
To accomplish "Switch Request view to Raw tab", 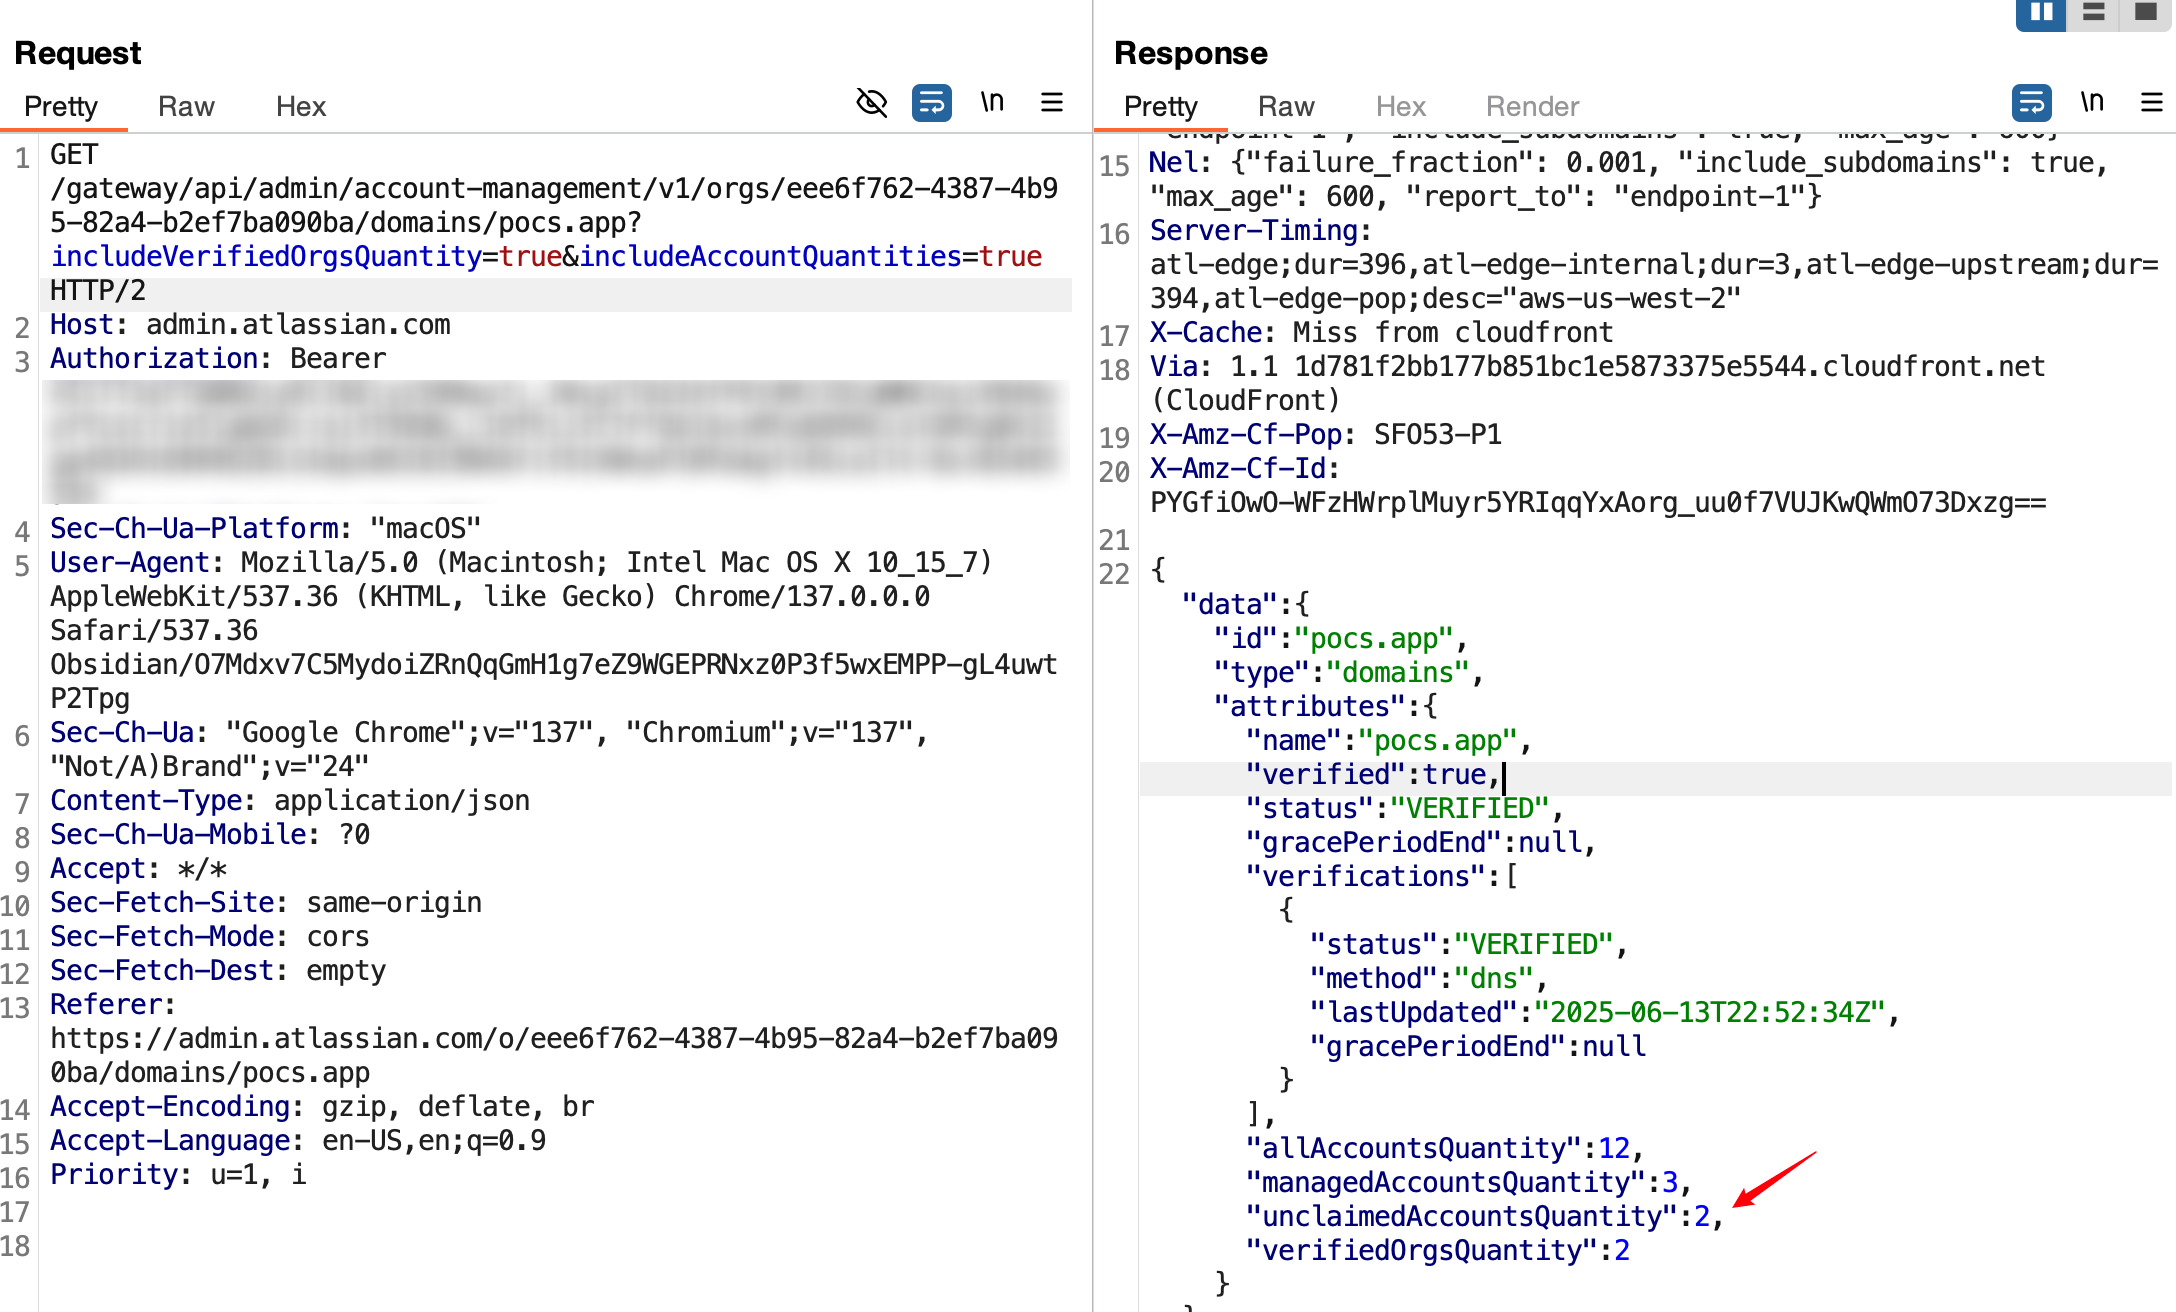I will (186, 106).
